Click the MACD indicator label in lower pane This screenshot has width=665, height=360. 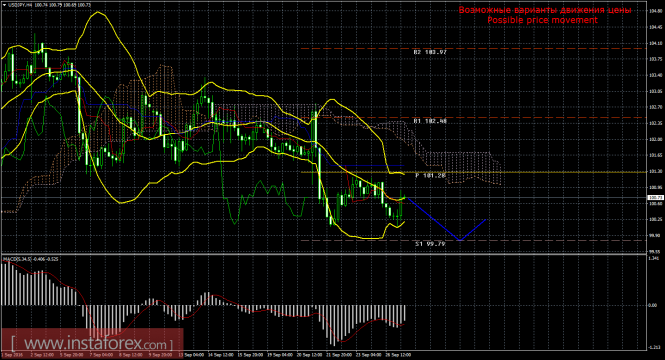(31, 259)
